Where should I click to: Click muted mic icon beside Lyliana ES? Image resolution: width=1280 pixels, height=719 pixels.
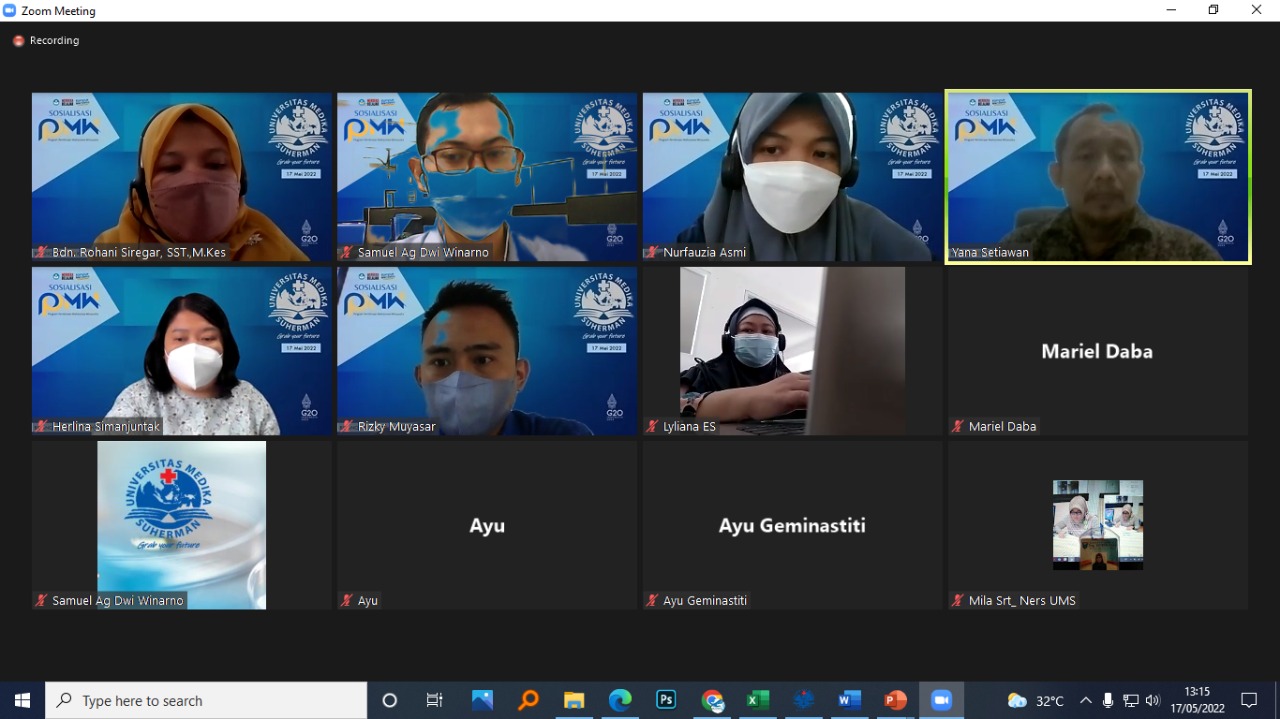click(x=652, y=427)
